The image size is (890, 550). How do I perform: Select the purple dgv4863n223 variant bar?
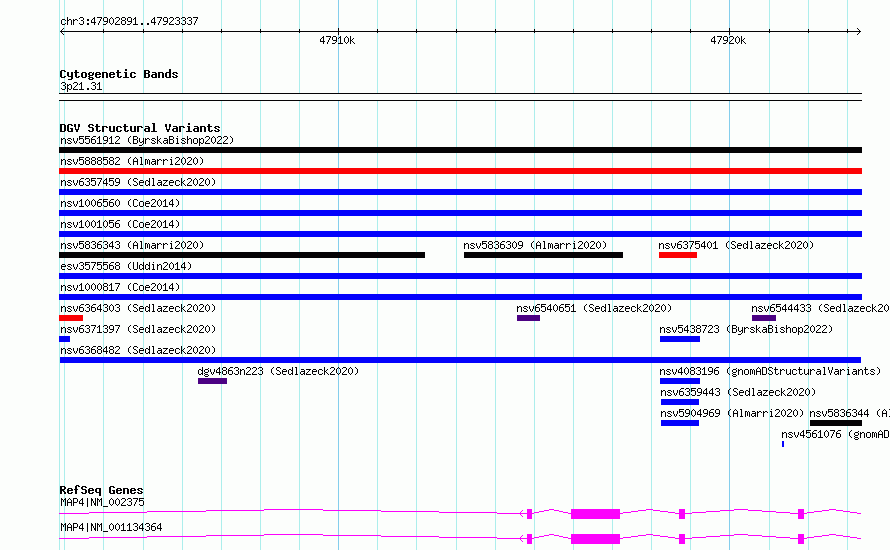212,381
